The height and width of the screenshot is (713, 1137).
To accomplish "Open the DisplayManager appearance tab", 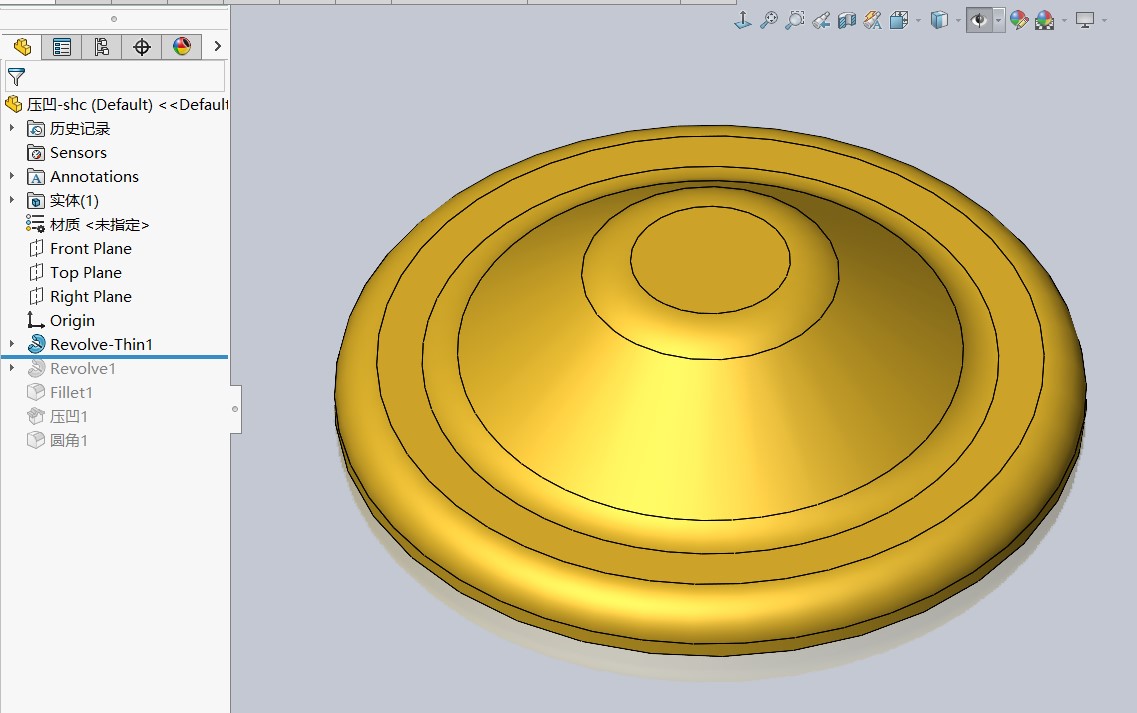I will tap(182, 47).
